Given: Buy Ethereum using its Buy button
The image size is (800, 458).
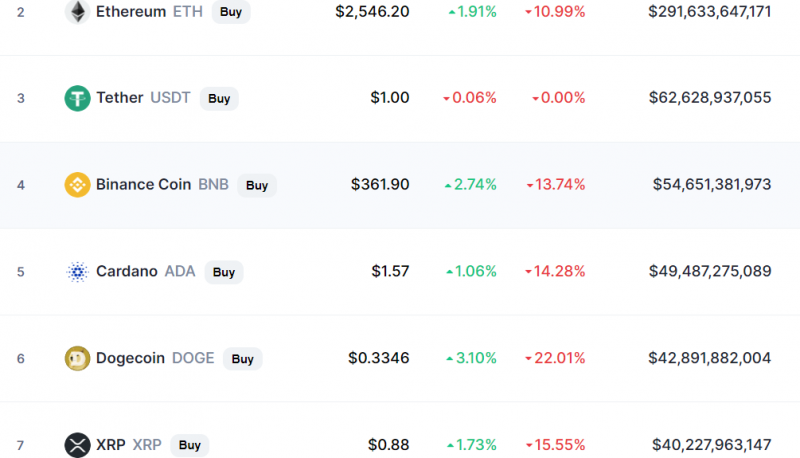Looking at the screenshot, I should (231, 12).
